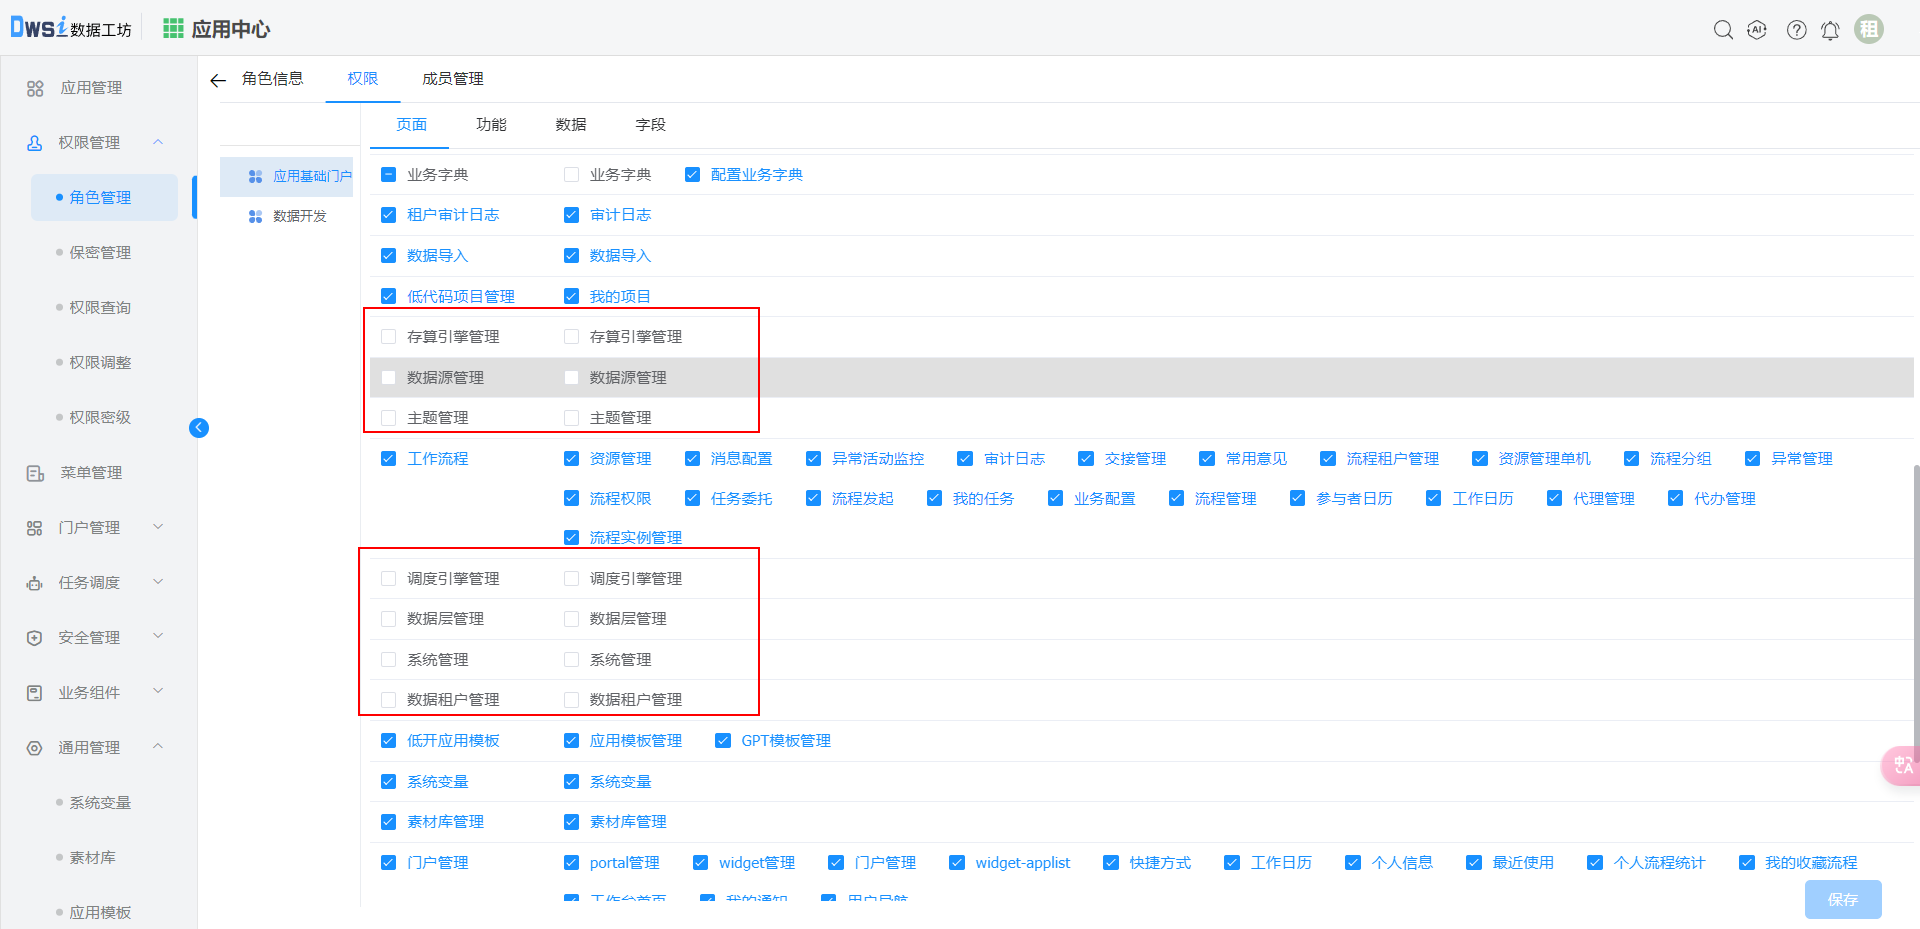This screenshot has height=929, width=1920.
Task: Click the floating translate widget icon
Action: (1902, 765)
